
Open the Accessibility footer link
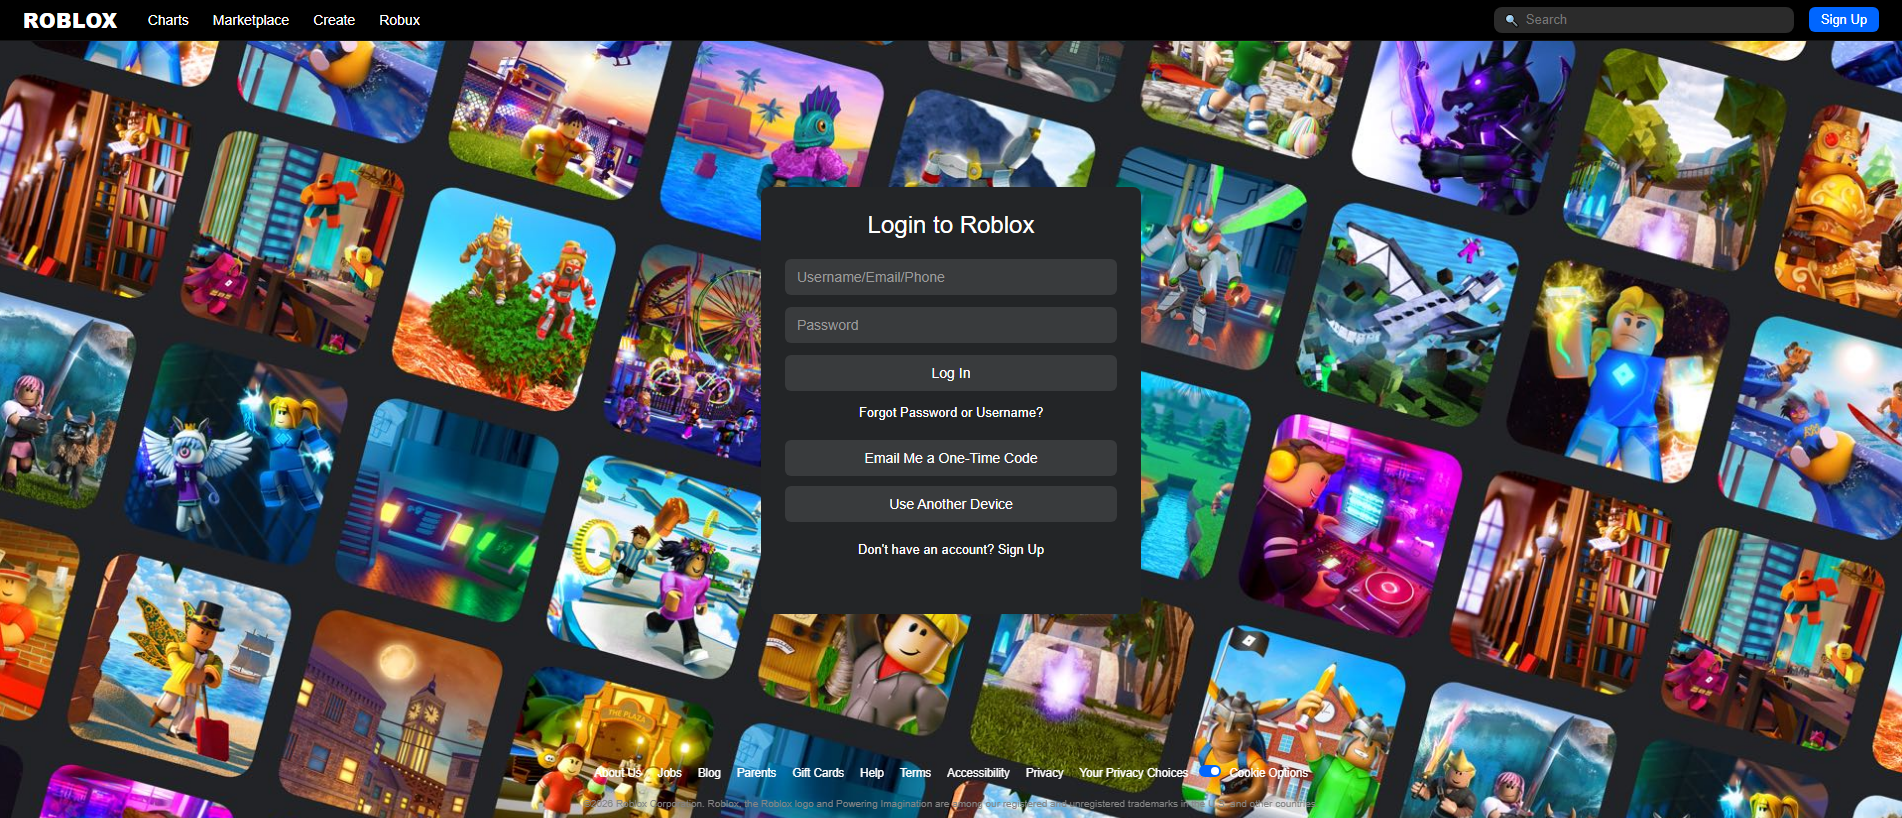tap(978, 773)
